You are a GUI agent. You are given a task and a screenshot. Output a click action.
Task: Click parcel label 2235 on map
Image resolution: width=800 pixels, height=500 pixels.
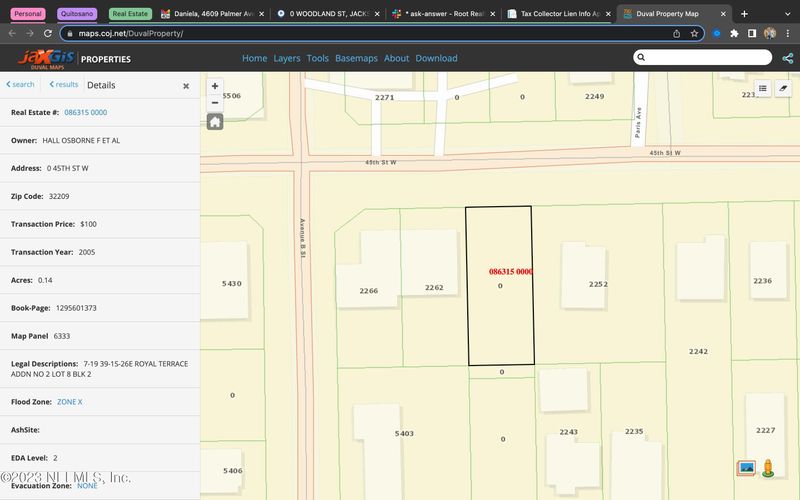(634, 432)
